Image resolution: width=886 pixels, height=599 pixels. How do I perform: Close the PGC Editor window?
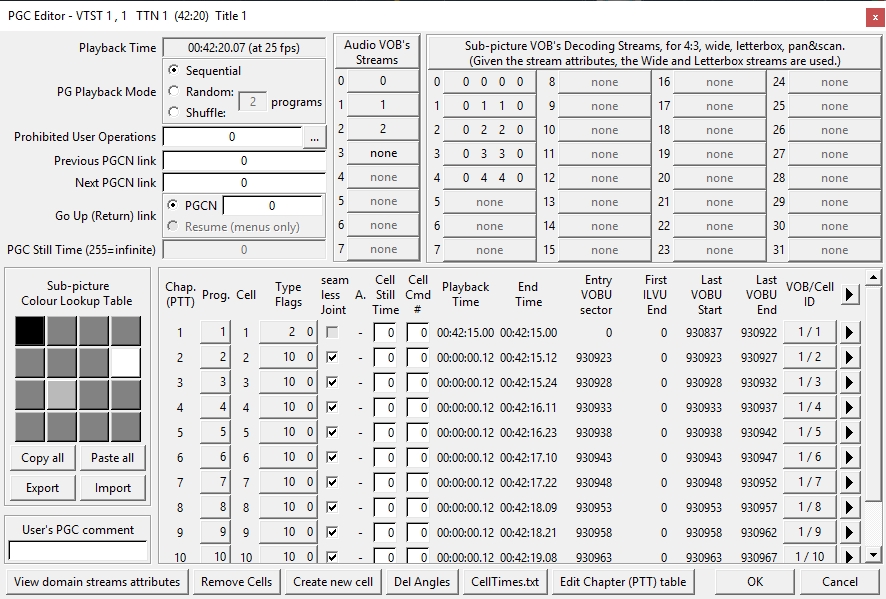(875, 18)
